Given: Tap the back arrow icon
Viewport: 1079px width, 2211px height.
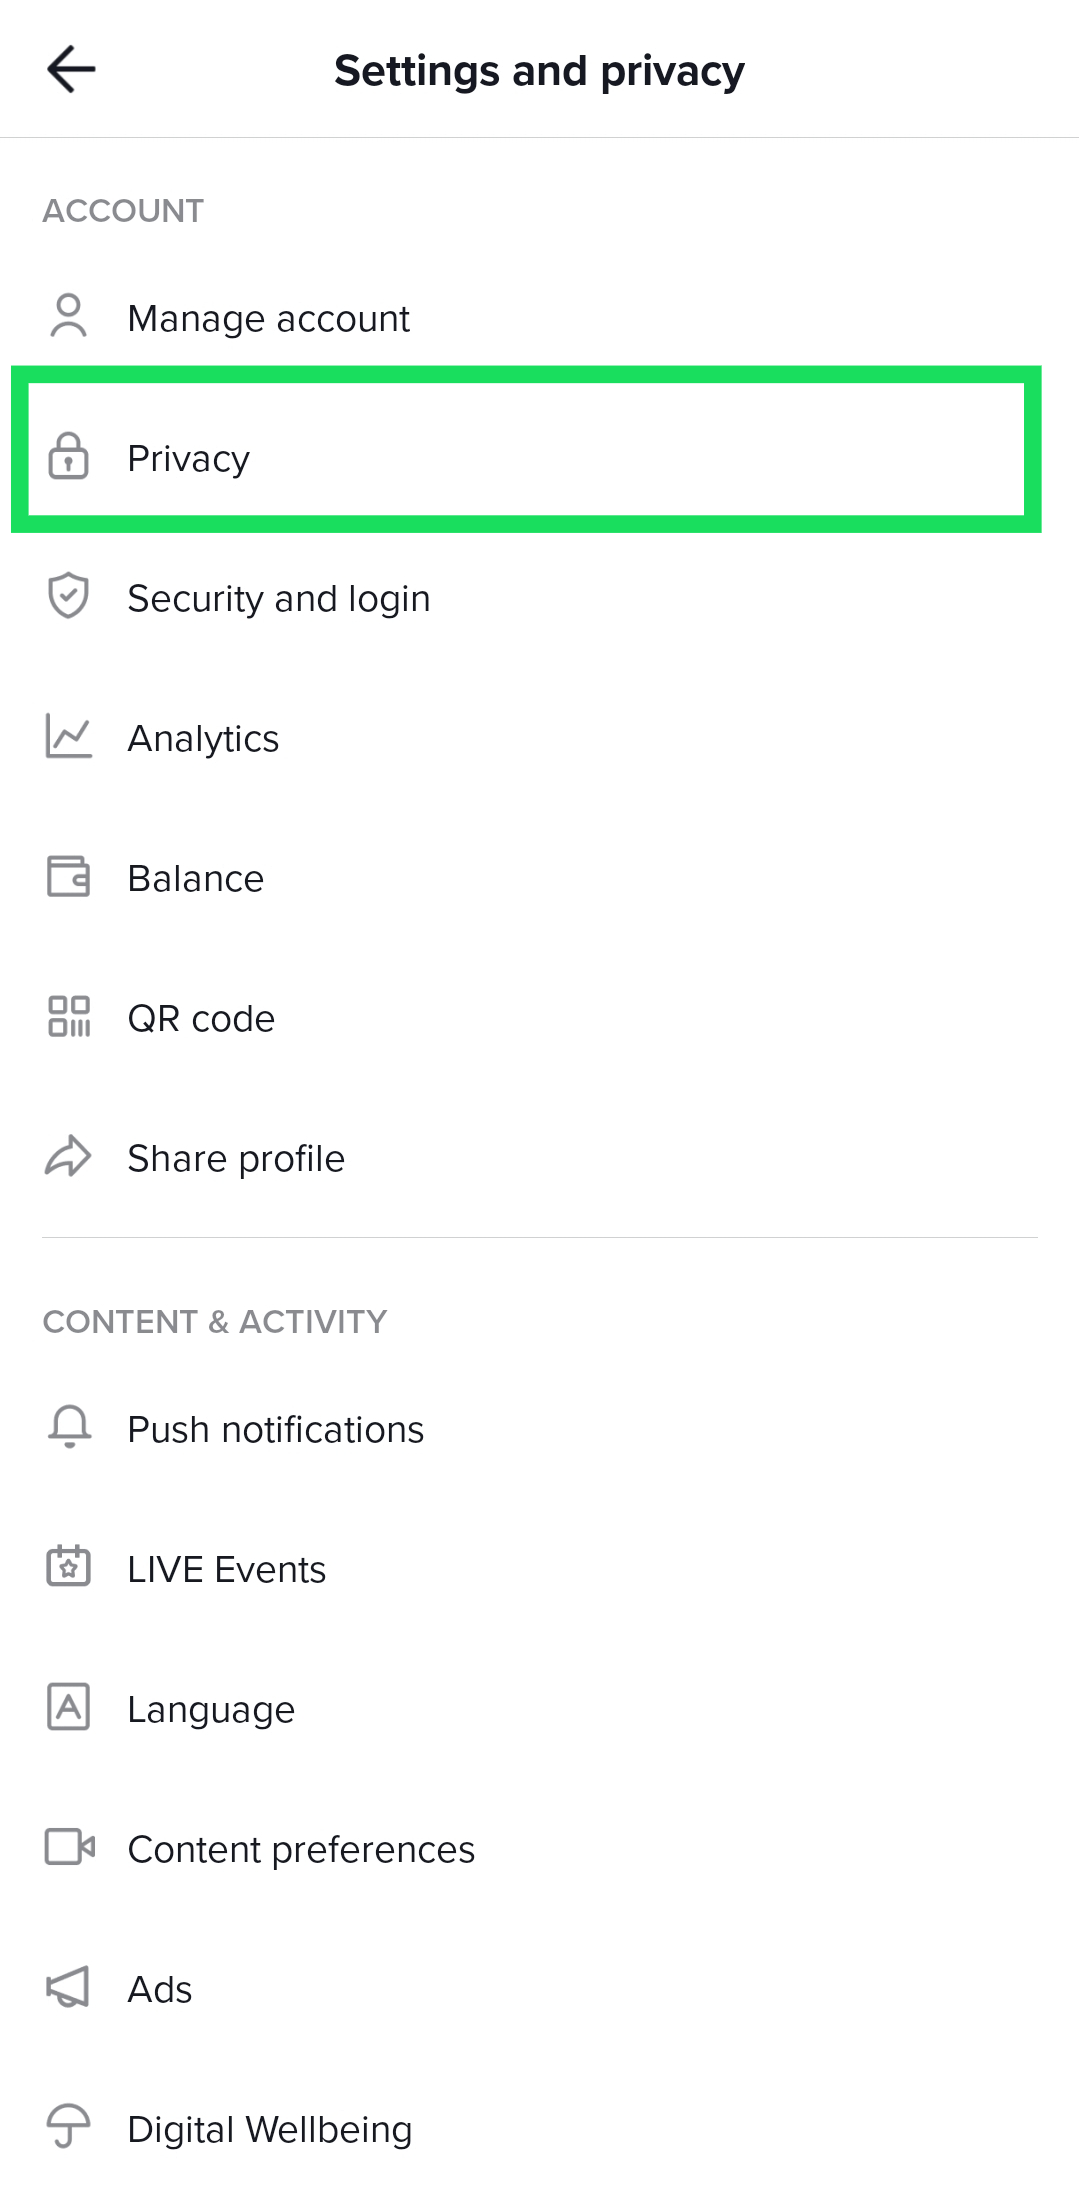Looking at the screenshot, I should pyautogui.click(x=71, y=70).
